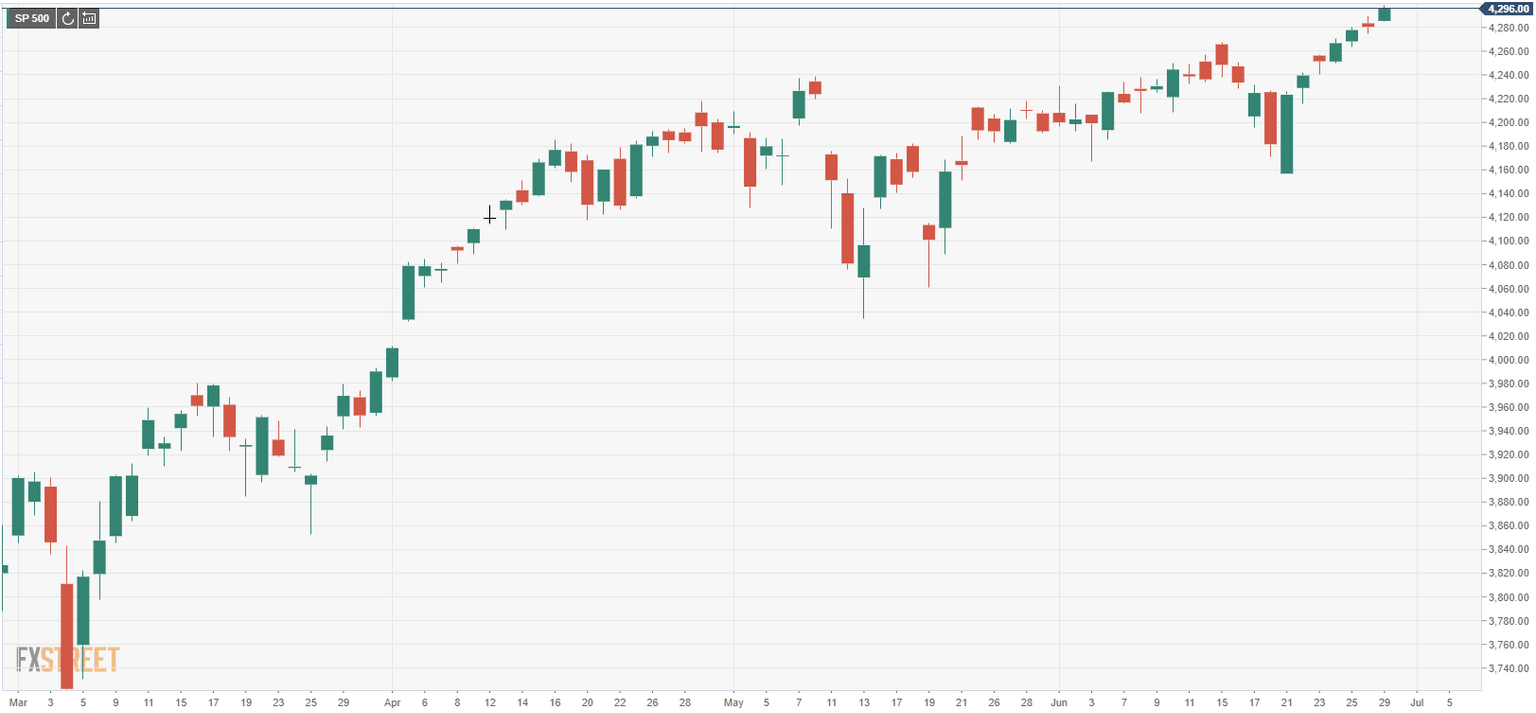Click the Jun label on date axis
Screen dimensions: 1536x713
tap(1058, 700)
